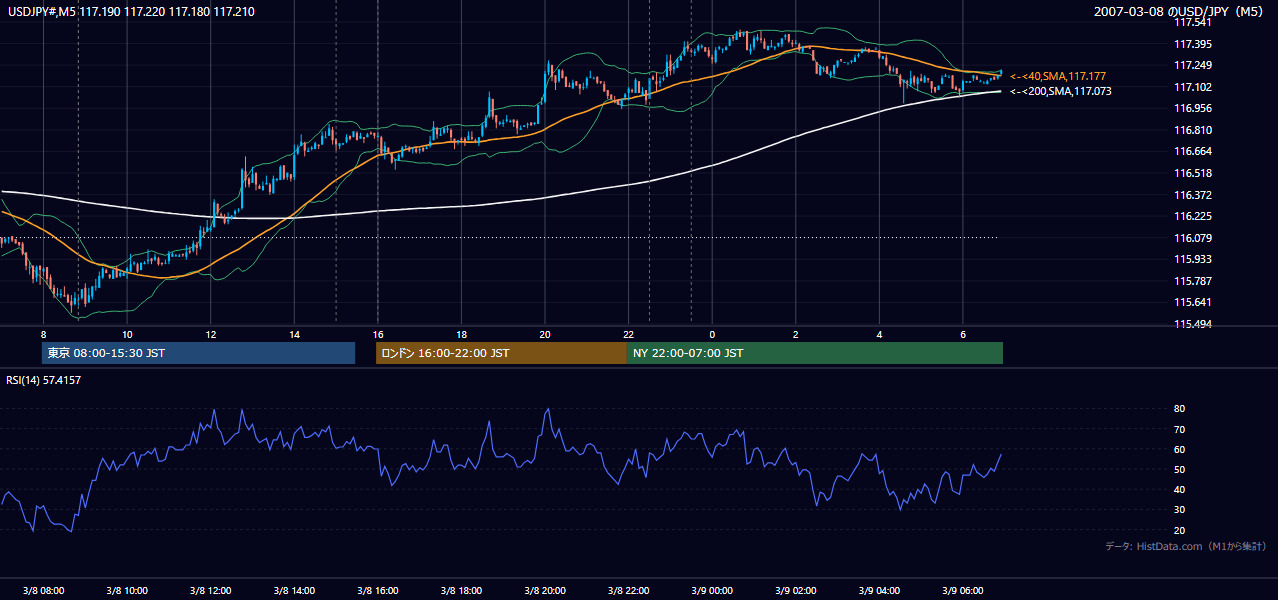This screenshot has height=600, width=1278.
Task: Click the 東京 08:00-15:30 JST session bar
Action: click(199, 353)
